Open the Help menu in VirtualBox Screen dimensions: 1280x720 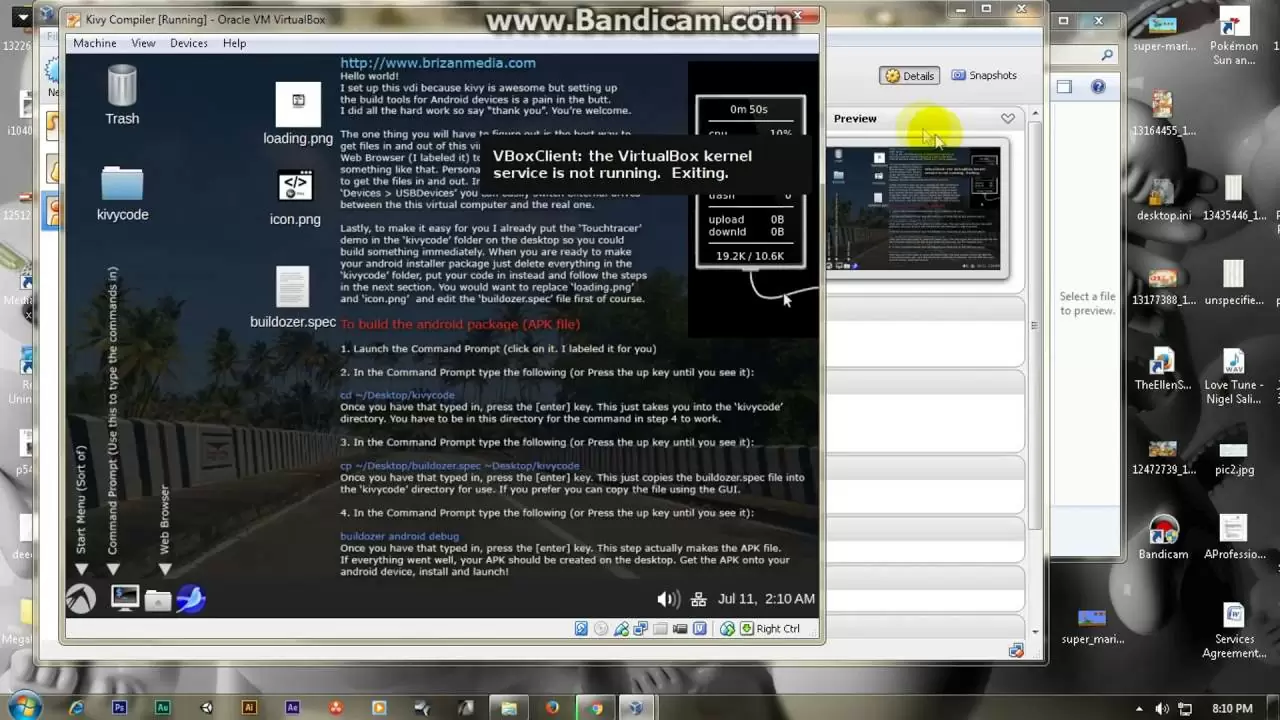[234, 43]
